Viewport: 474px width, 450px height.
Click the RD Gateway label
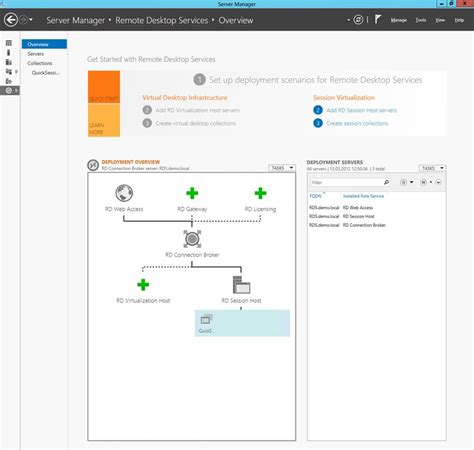(x=192, y=209)
